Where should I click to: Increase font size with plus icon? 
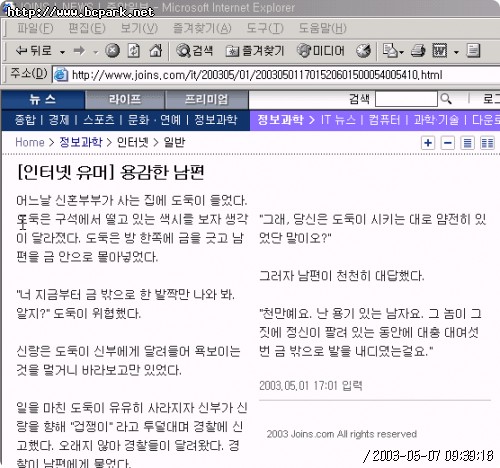pos(428,143)
